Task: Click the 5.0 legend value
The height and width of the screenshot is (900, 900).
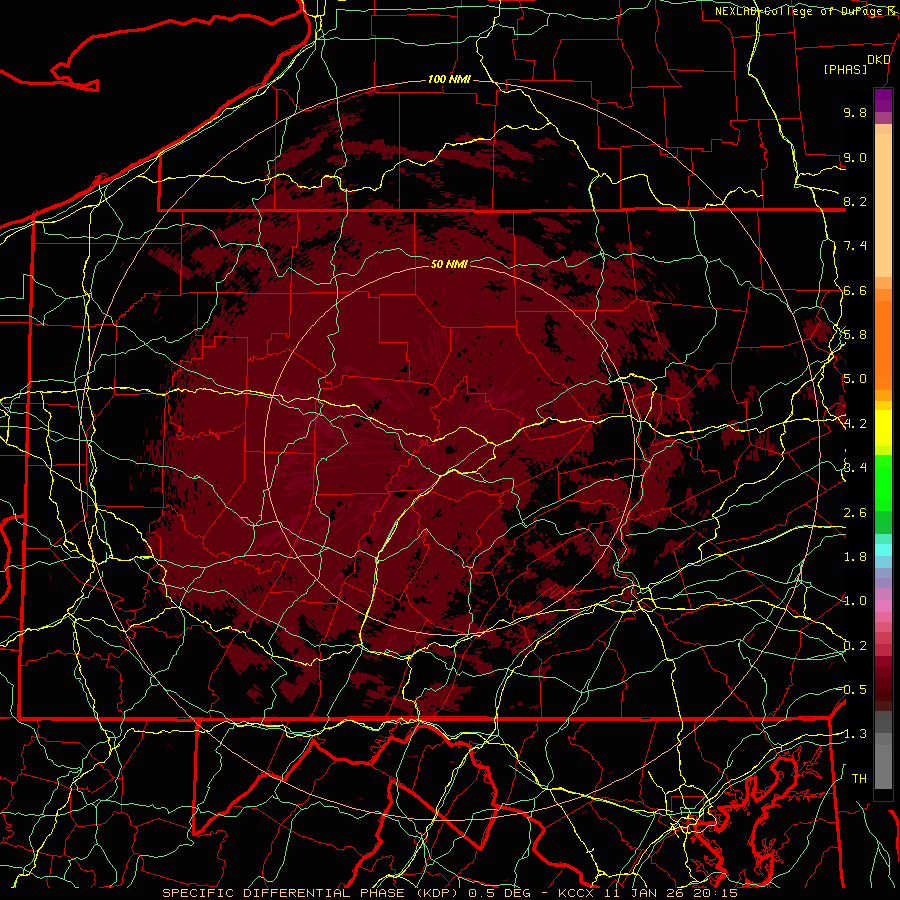Action: click(855, 379)
